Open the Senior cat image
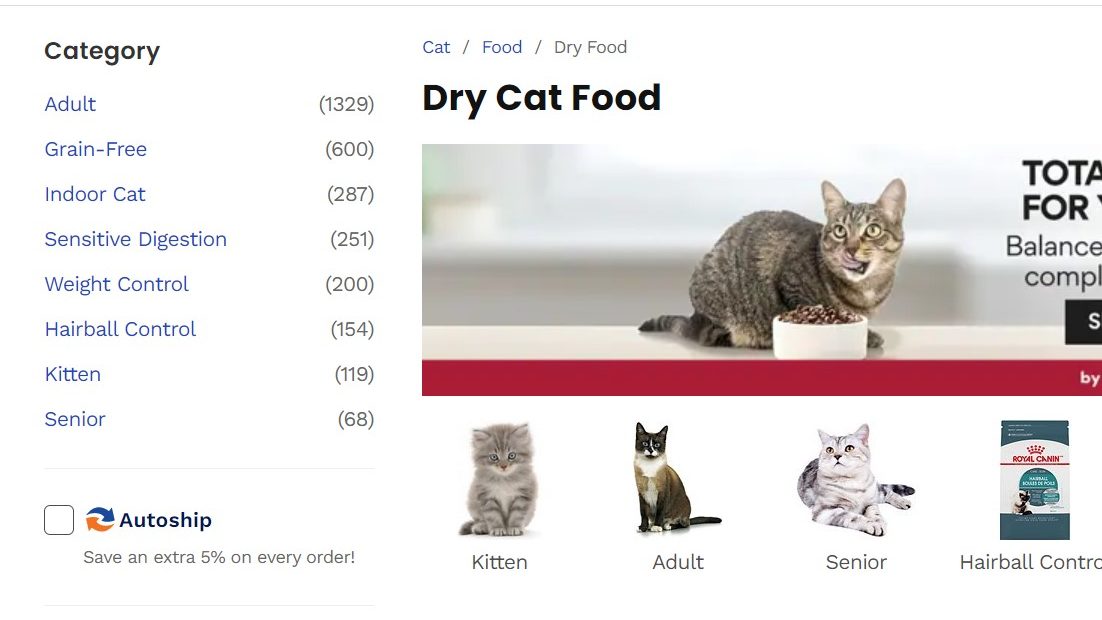The height and width of the screenshot is (620, 1102). [x=855, y=480]
